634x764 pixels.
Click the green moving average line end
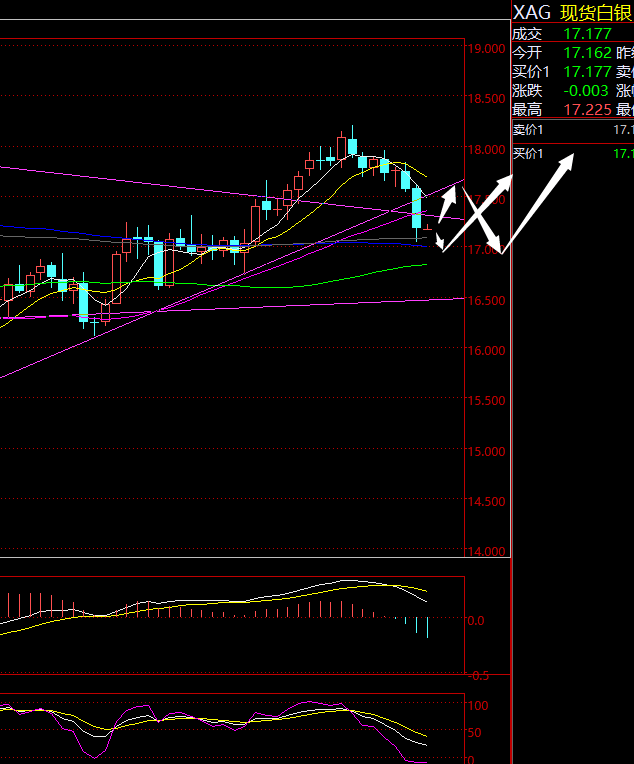click(x=425, y=265)
